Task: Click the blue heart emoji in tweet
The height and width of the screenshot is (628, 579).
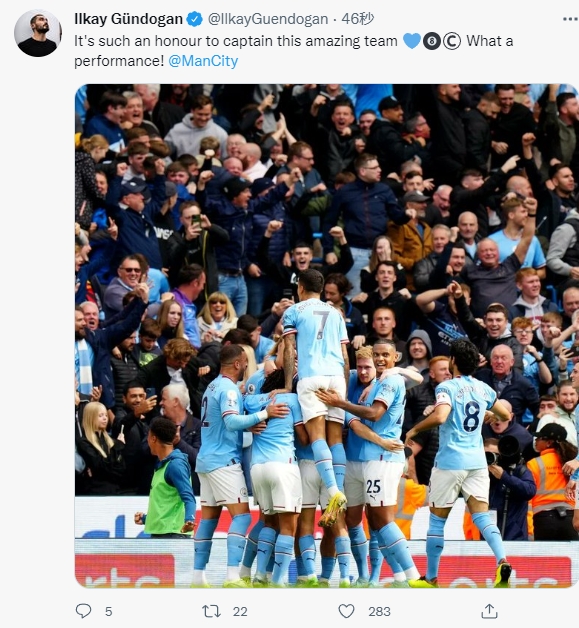Action: [x=412, y=41]
